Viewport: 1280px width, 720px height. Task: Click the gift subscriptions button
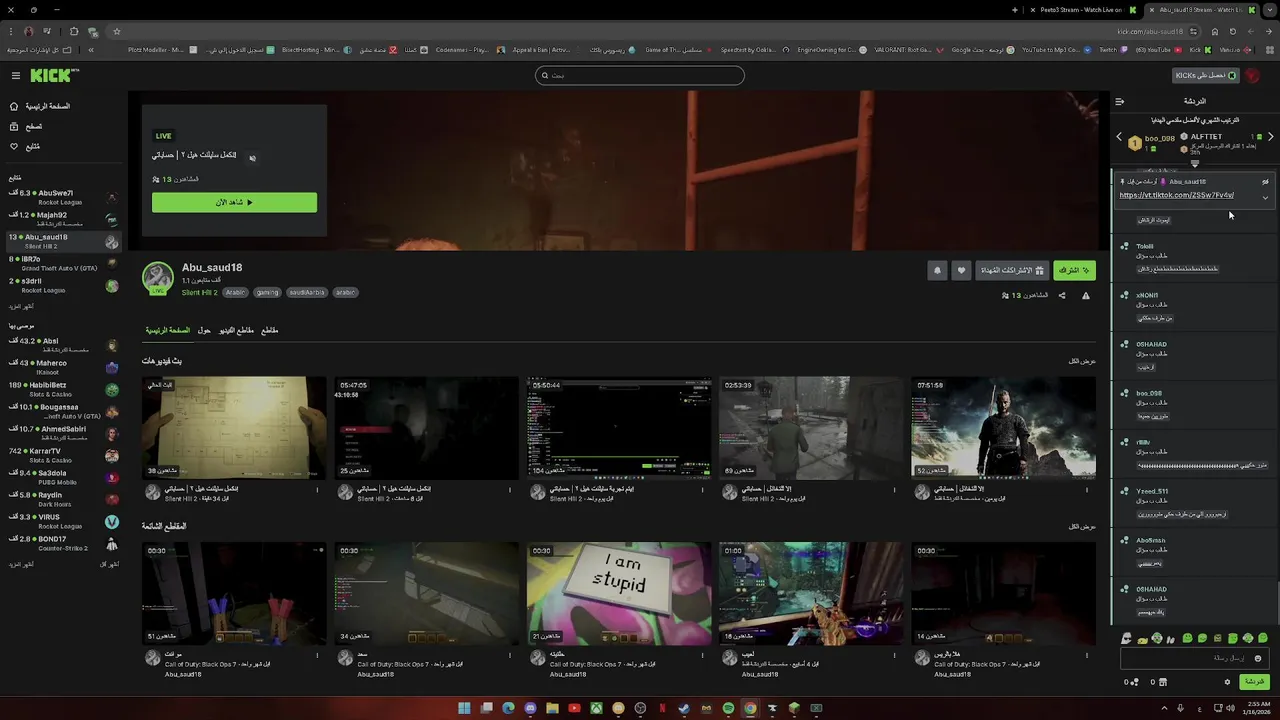click(1011, 270)
